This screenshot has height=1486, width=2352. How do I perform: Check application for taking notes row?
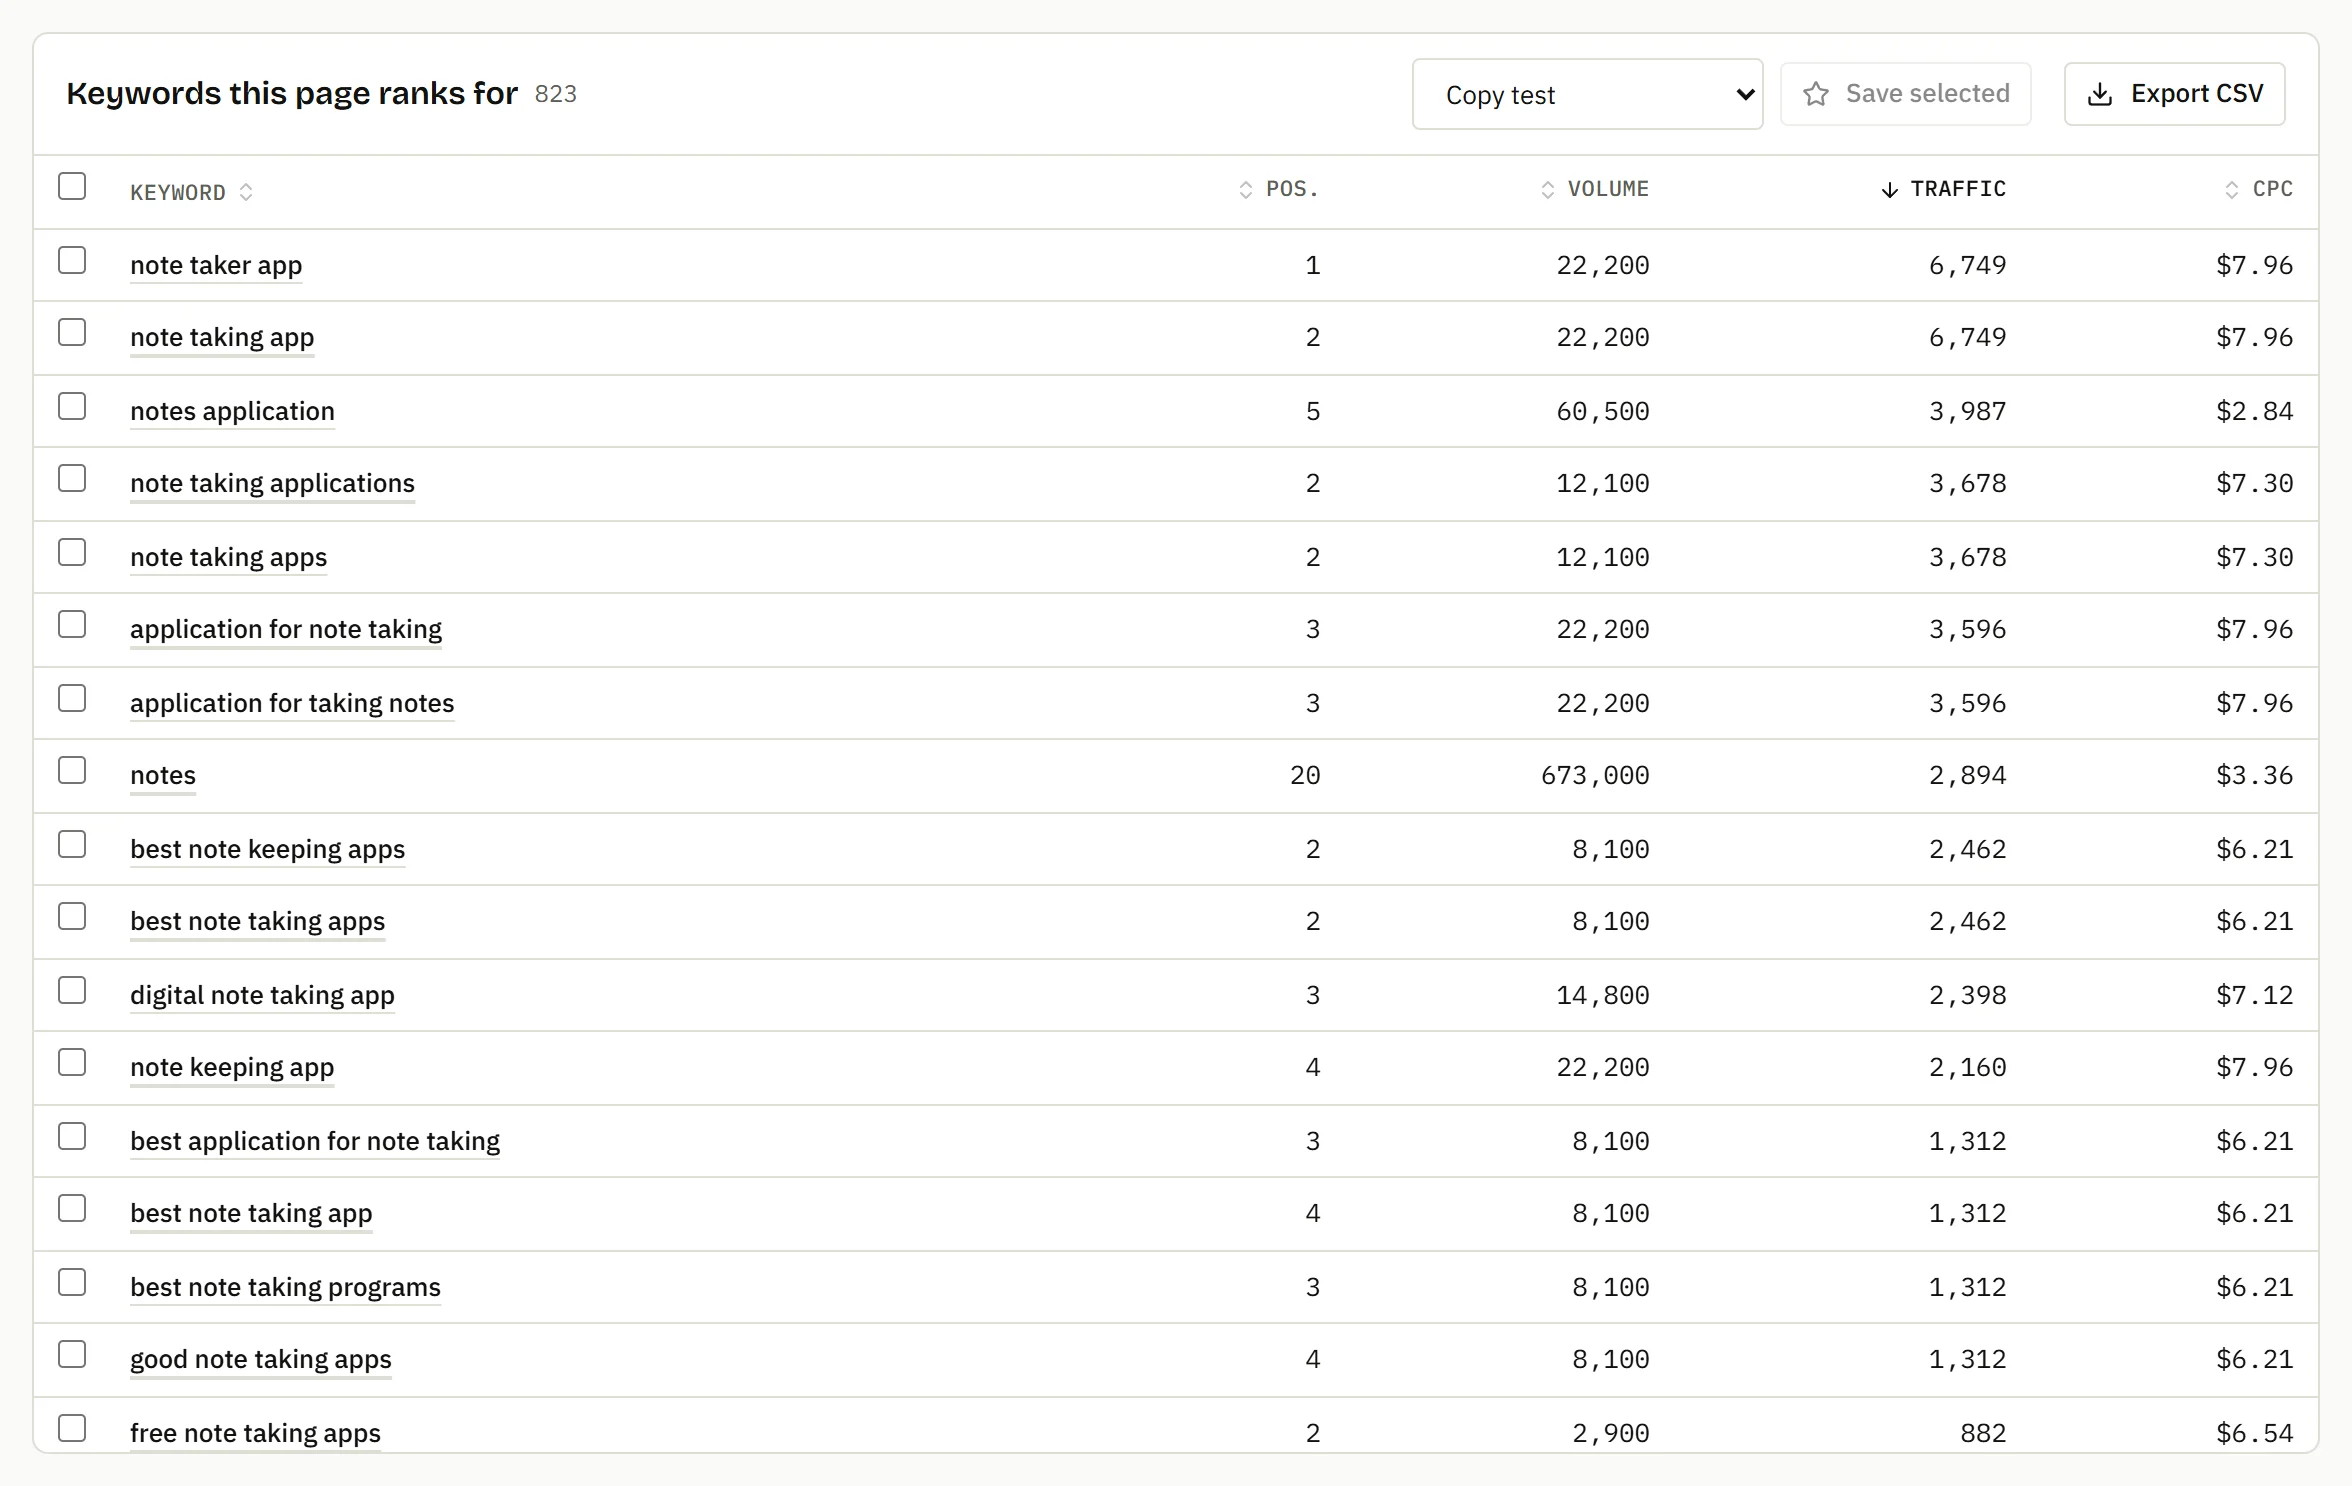72,699
